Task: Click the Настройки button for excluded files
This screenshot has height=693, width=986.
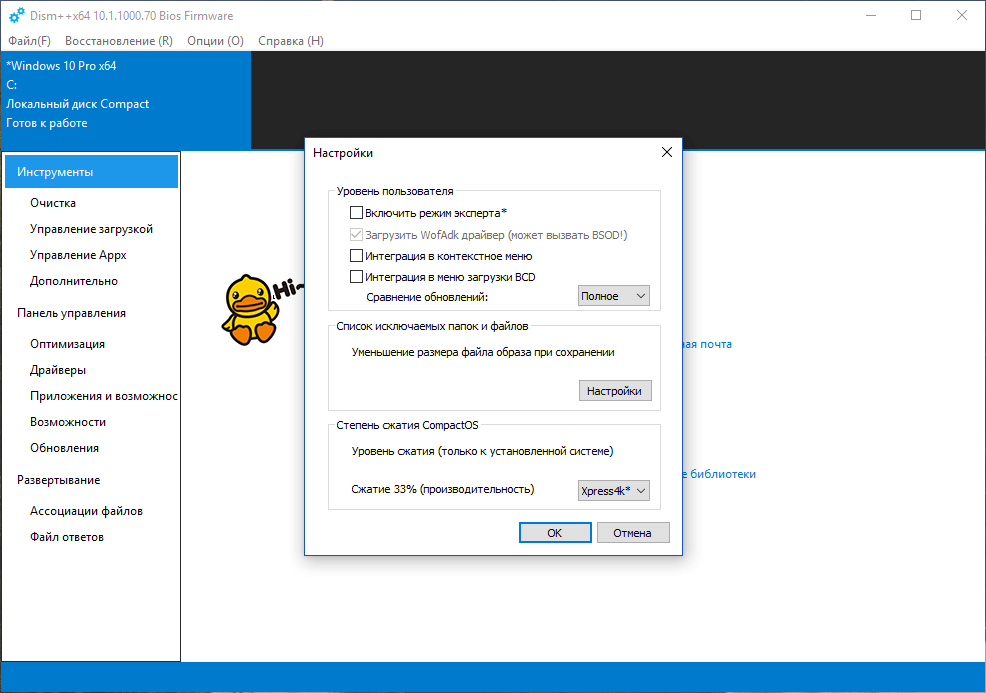Action: point(615,391)
